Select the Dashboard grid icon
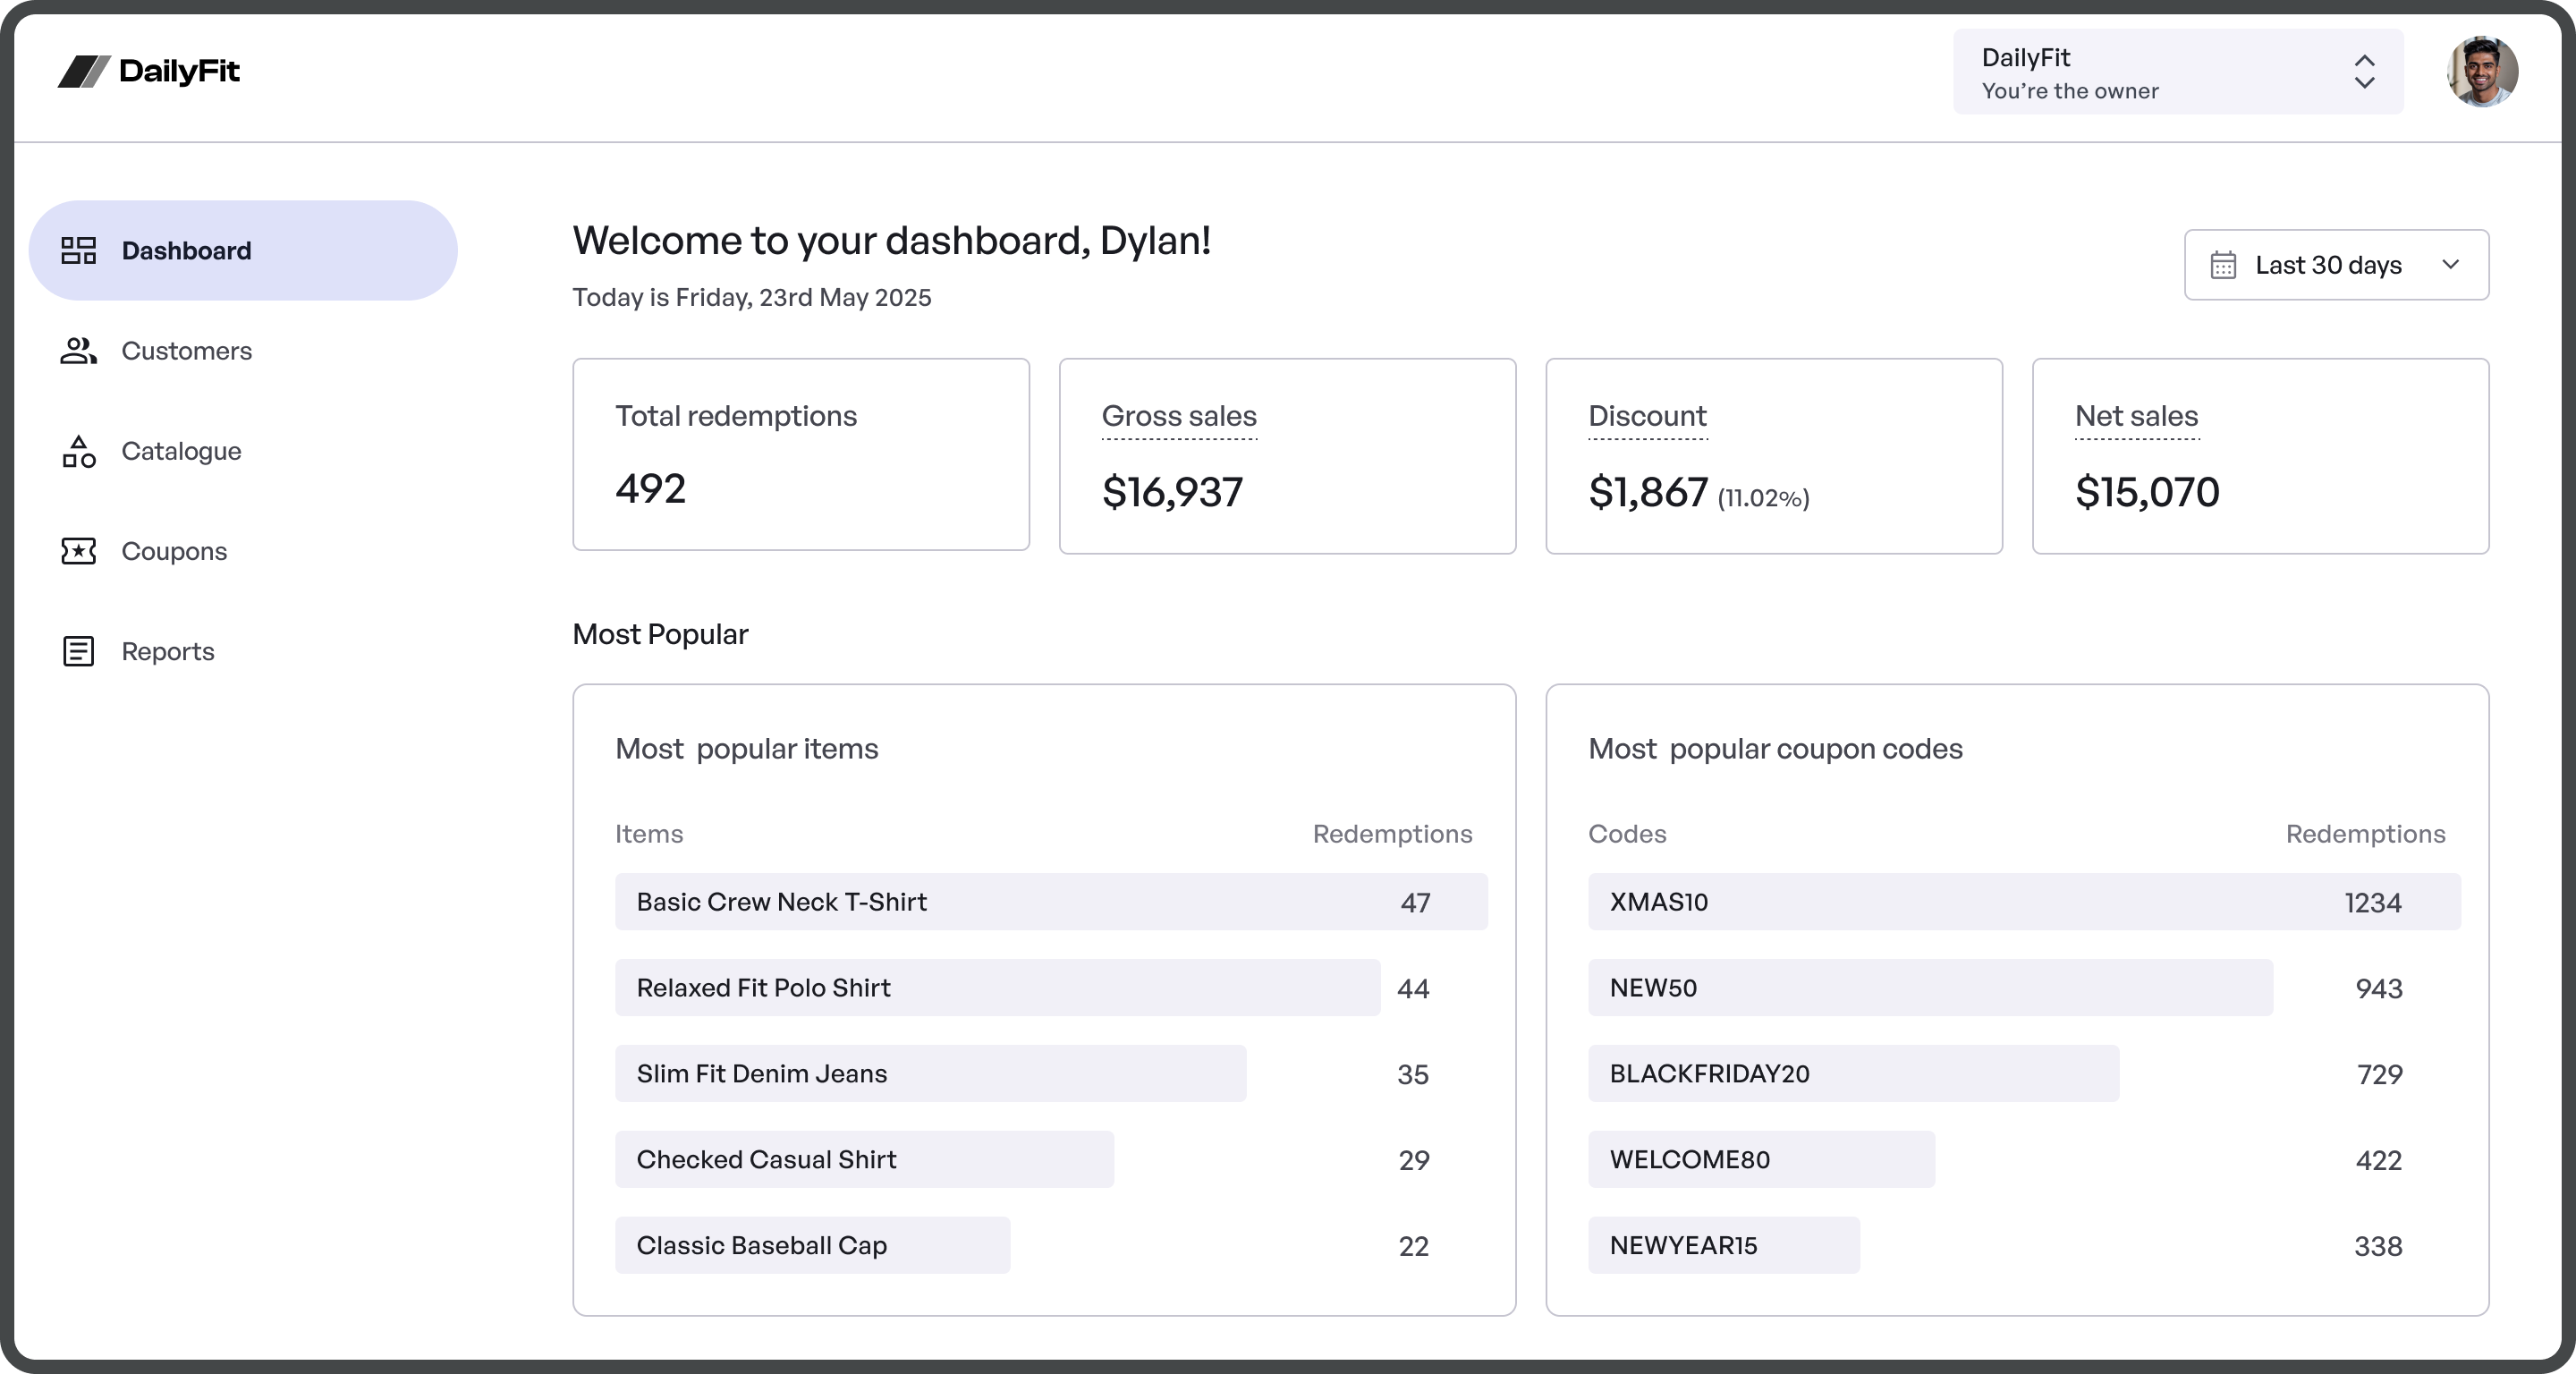This screenshot has height=1374, width=2576. (x=79, y=250)
